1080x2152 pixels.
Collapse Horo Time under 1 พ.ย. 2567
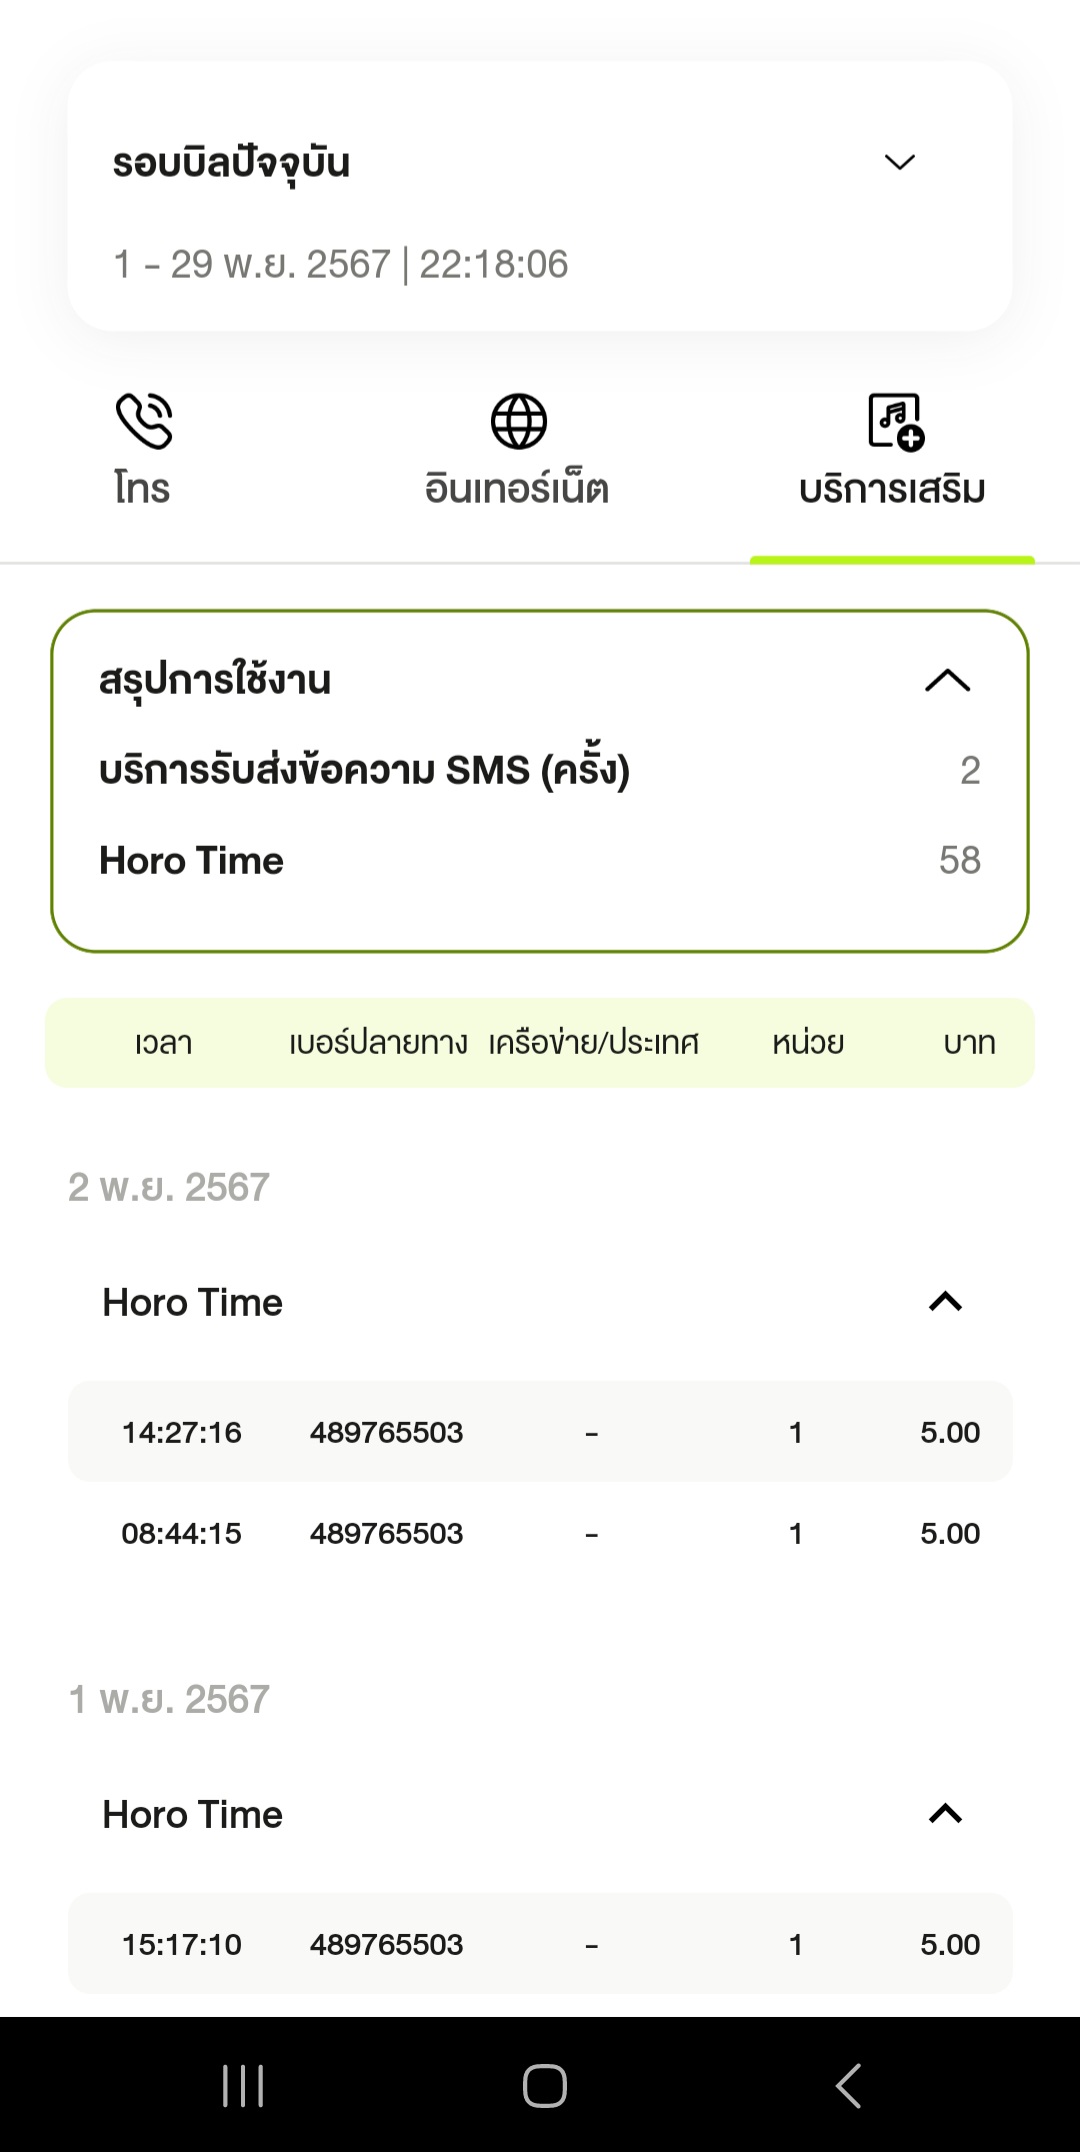[945, 1813]
